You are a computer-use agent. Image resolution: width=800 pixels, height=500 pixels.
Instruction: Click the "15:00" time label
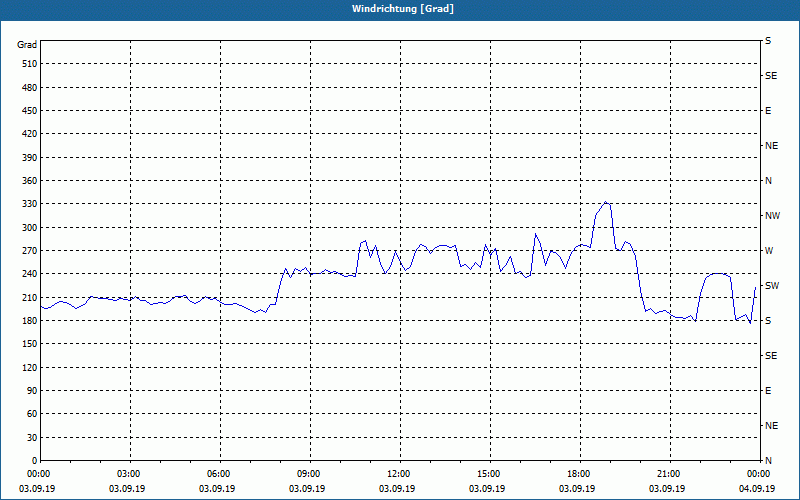coord(488,474)
